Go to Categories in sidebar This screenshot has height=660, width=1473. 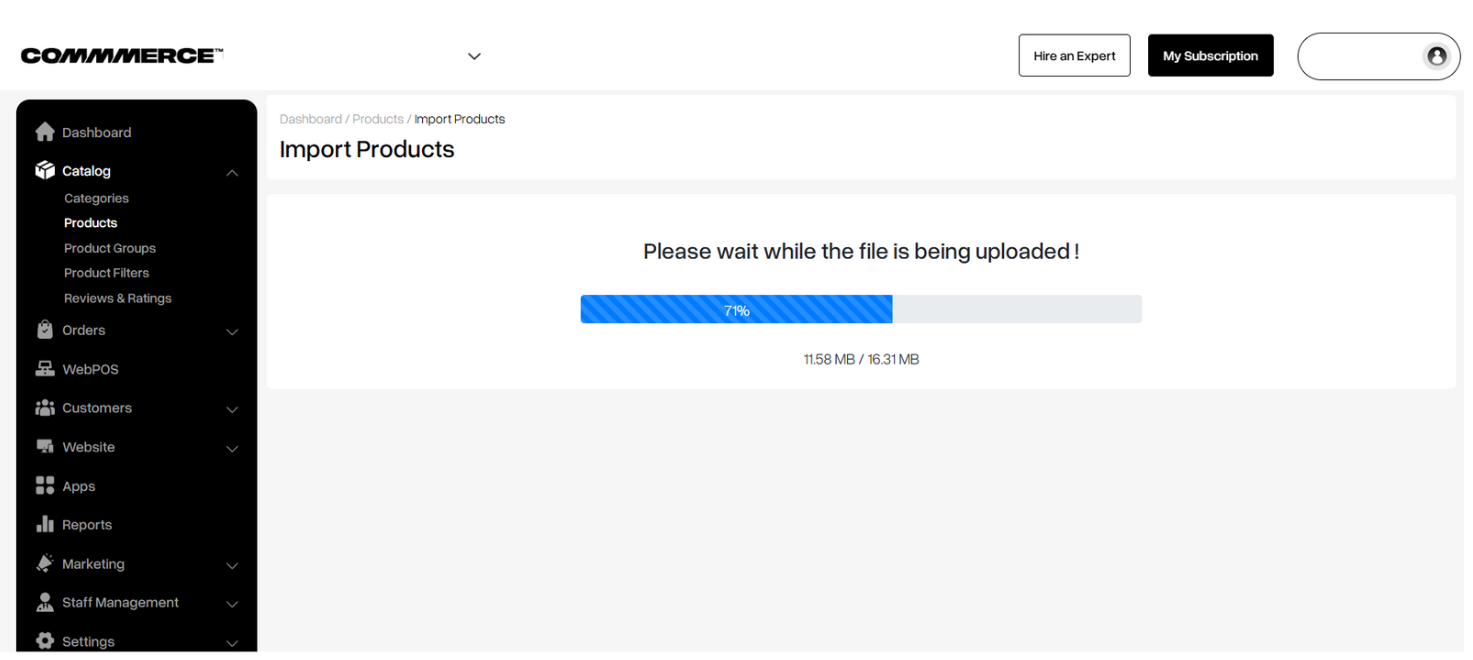97,199
